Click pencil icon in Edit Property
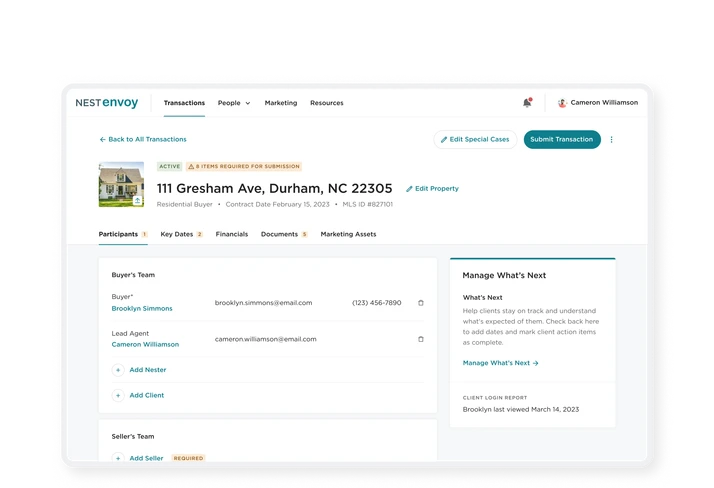 tap(409, 188)
